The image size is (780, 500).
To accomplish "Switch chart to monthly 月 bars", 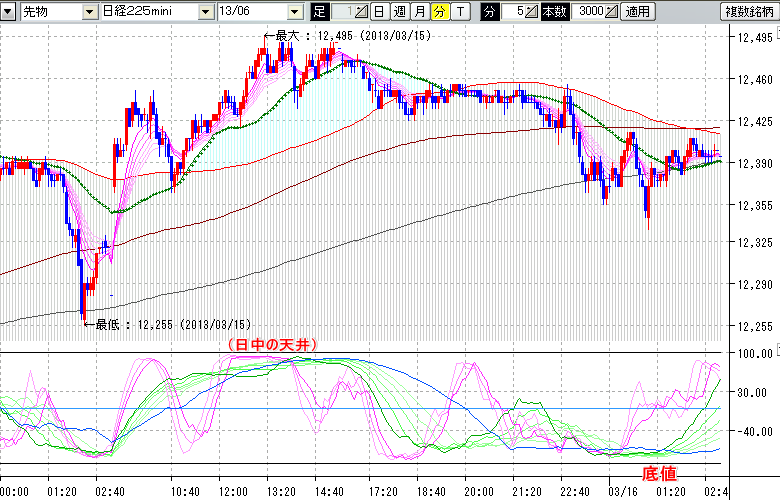I will 419,12.
